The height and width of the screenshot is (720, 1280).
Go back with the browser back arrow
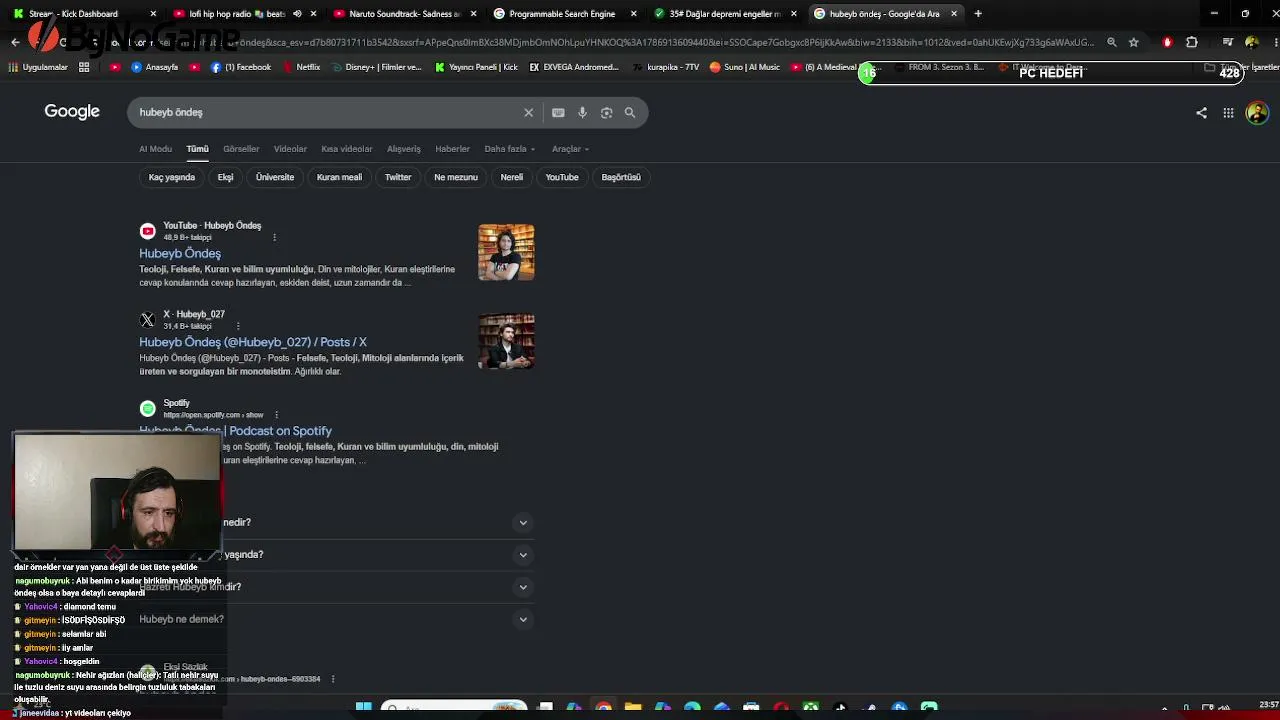coord(15,42)
